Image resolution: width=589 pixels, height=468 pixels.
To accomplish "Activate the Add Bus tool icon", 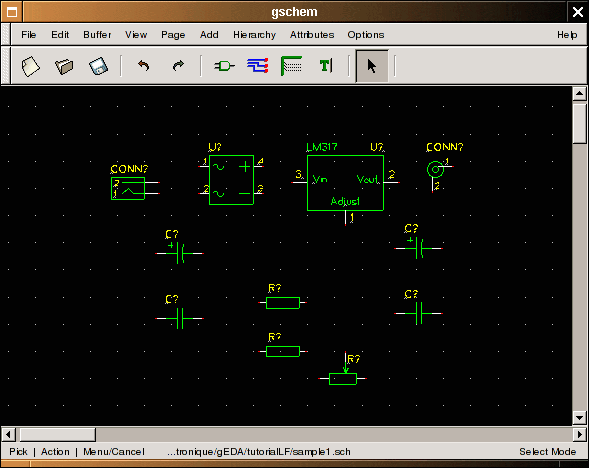I will [x=291, y=66].
